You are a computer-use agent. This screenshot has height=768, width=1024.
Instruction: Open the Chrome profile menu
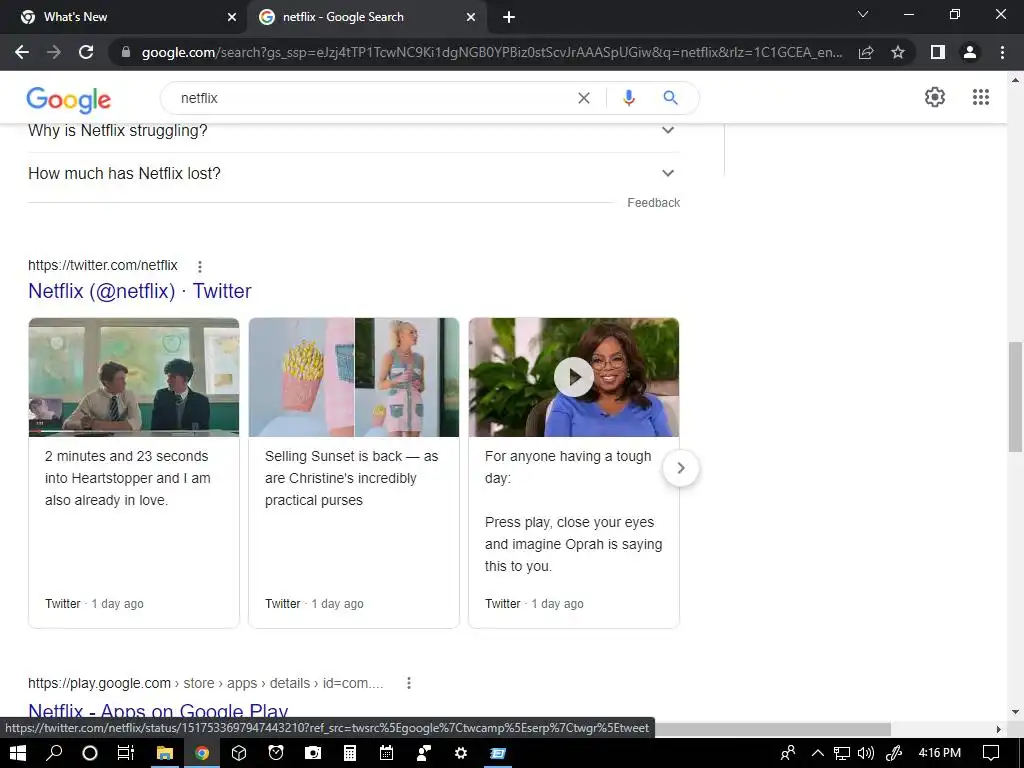click(x=970, y=52)
